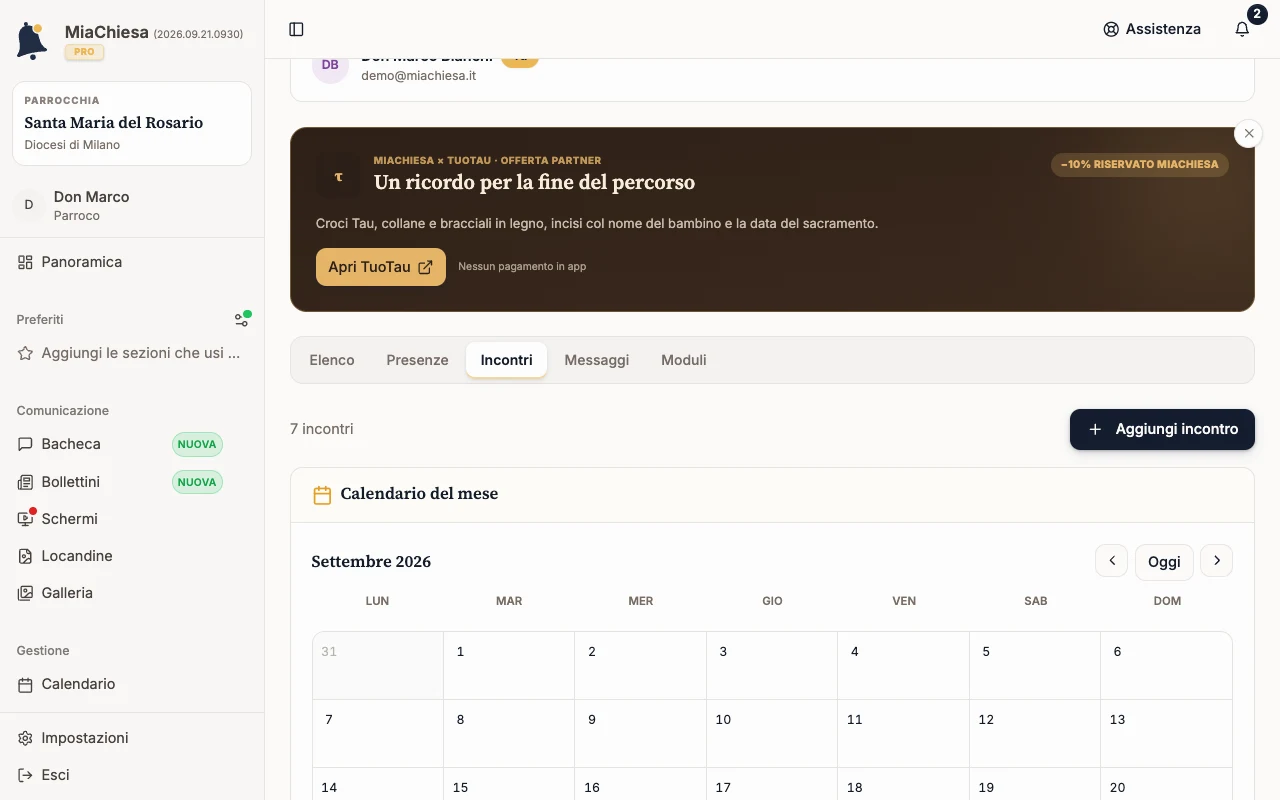Click the Don Marco Parroco profile
Image resolution: width=1280 pixels, height=800 pixels.
[x=132, y=205]
